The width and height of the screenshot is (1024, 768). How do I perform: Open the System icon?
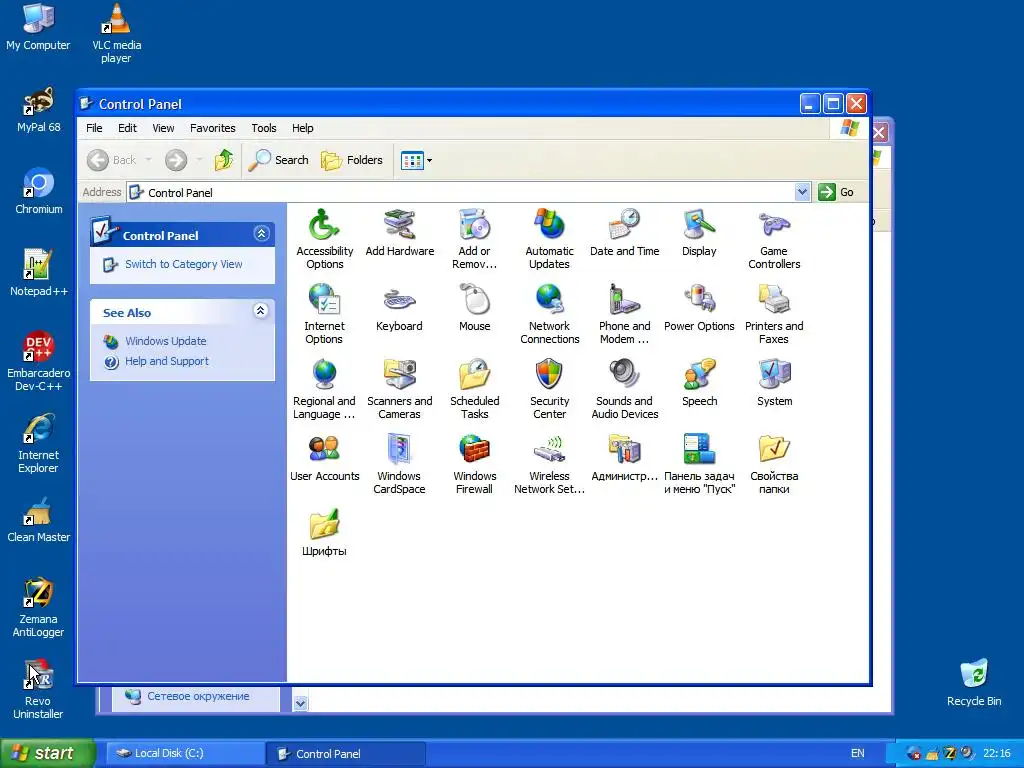pos(775,376)
